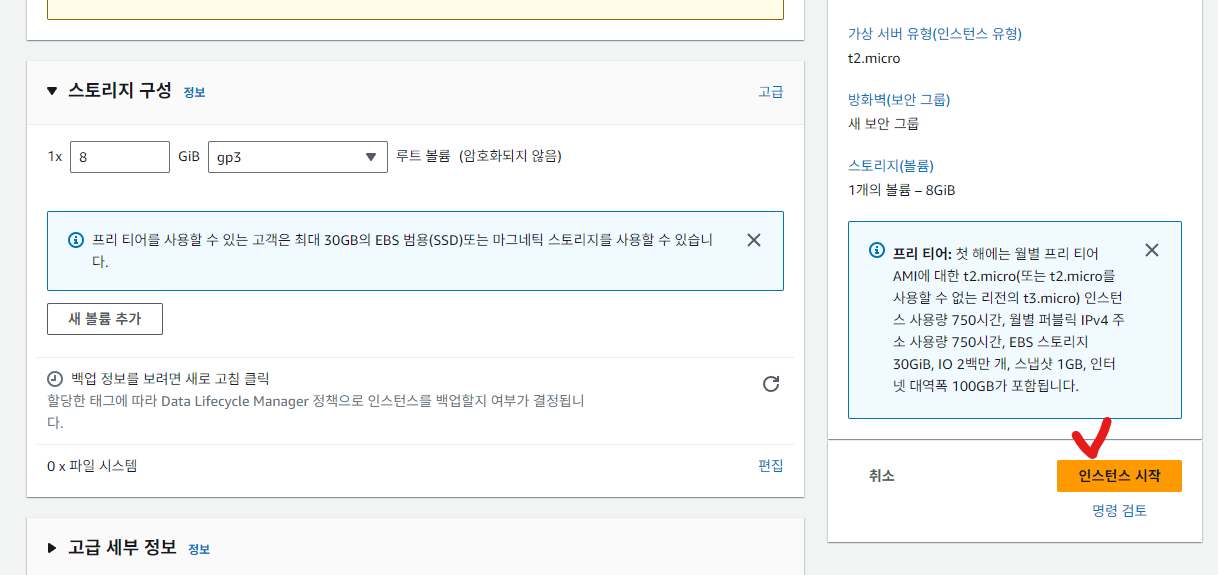
Task: Launch with the 인스턴스 시작 button
Action: 1119,476
